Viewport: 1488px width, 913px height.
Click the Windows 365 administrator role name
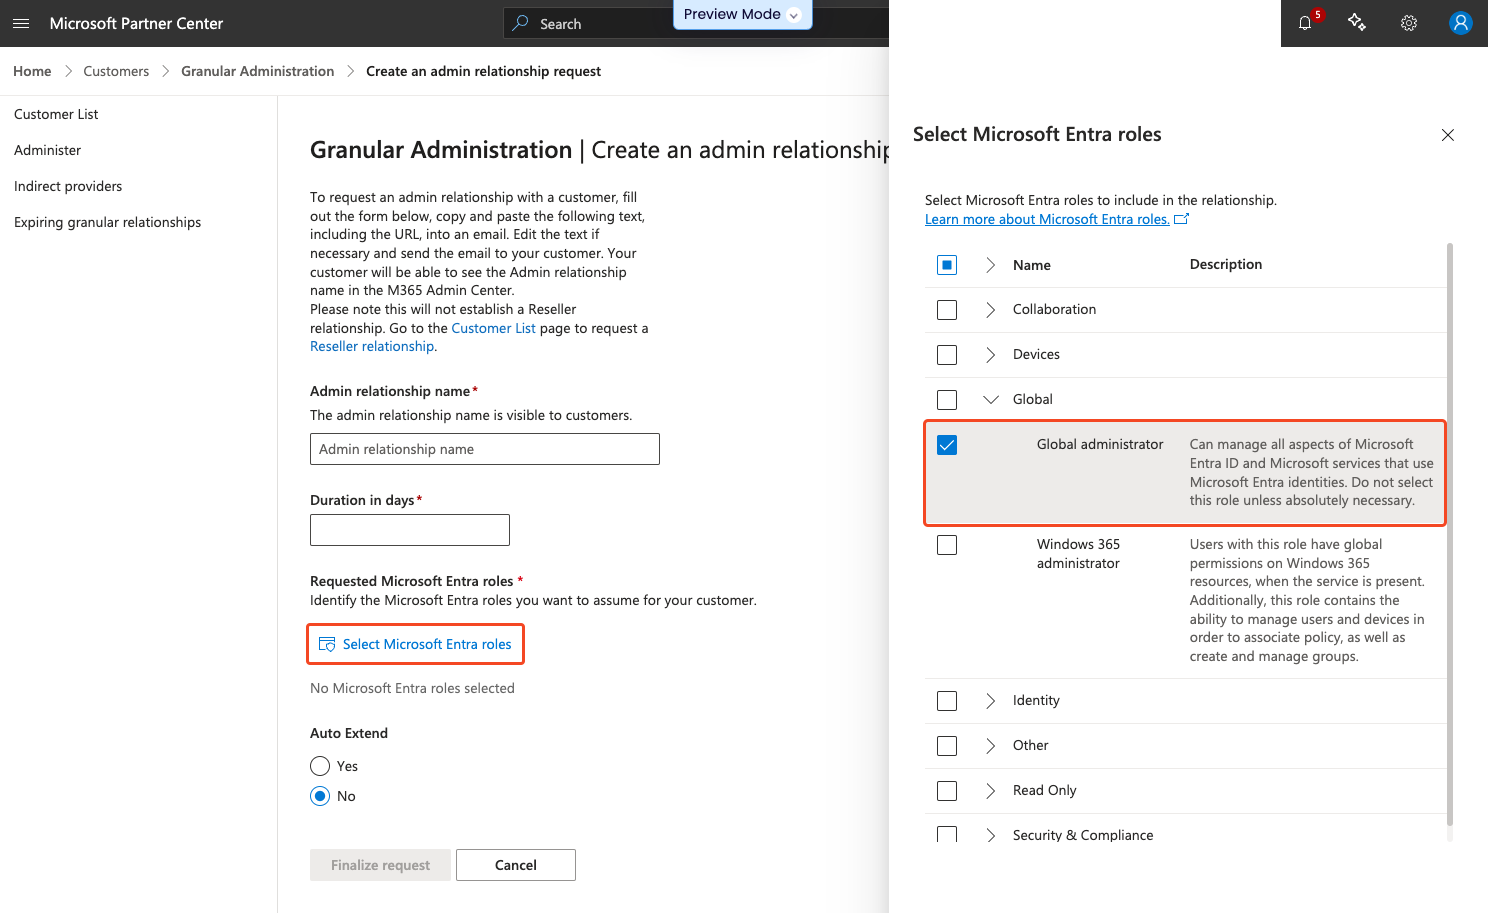coord(1078,554)
